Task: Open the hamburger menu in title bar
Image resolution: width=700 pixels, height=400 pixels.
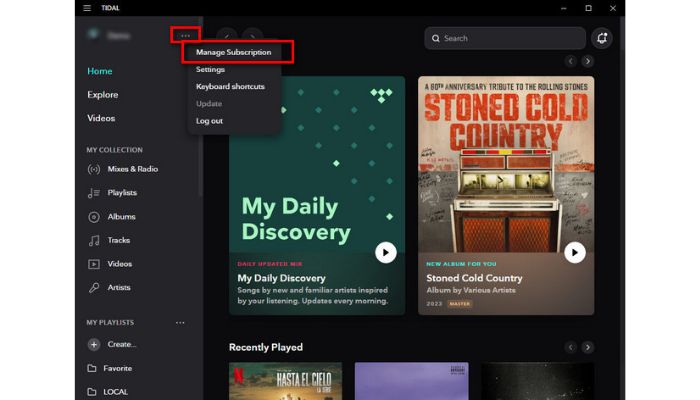Action: click(87, 8)
